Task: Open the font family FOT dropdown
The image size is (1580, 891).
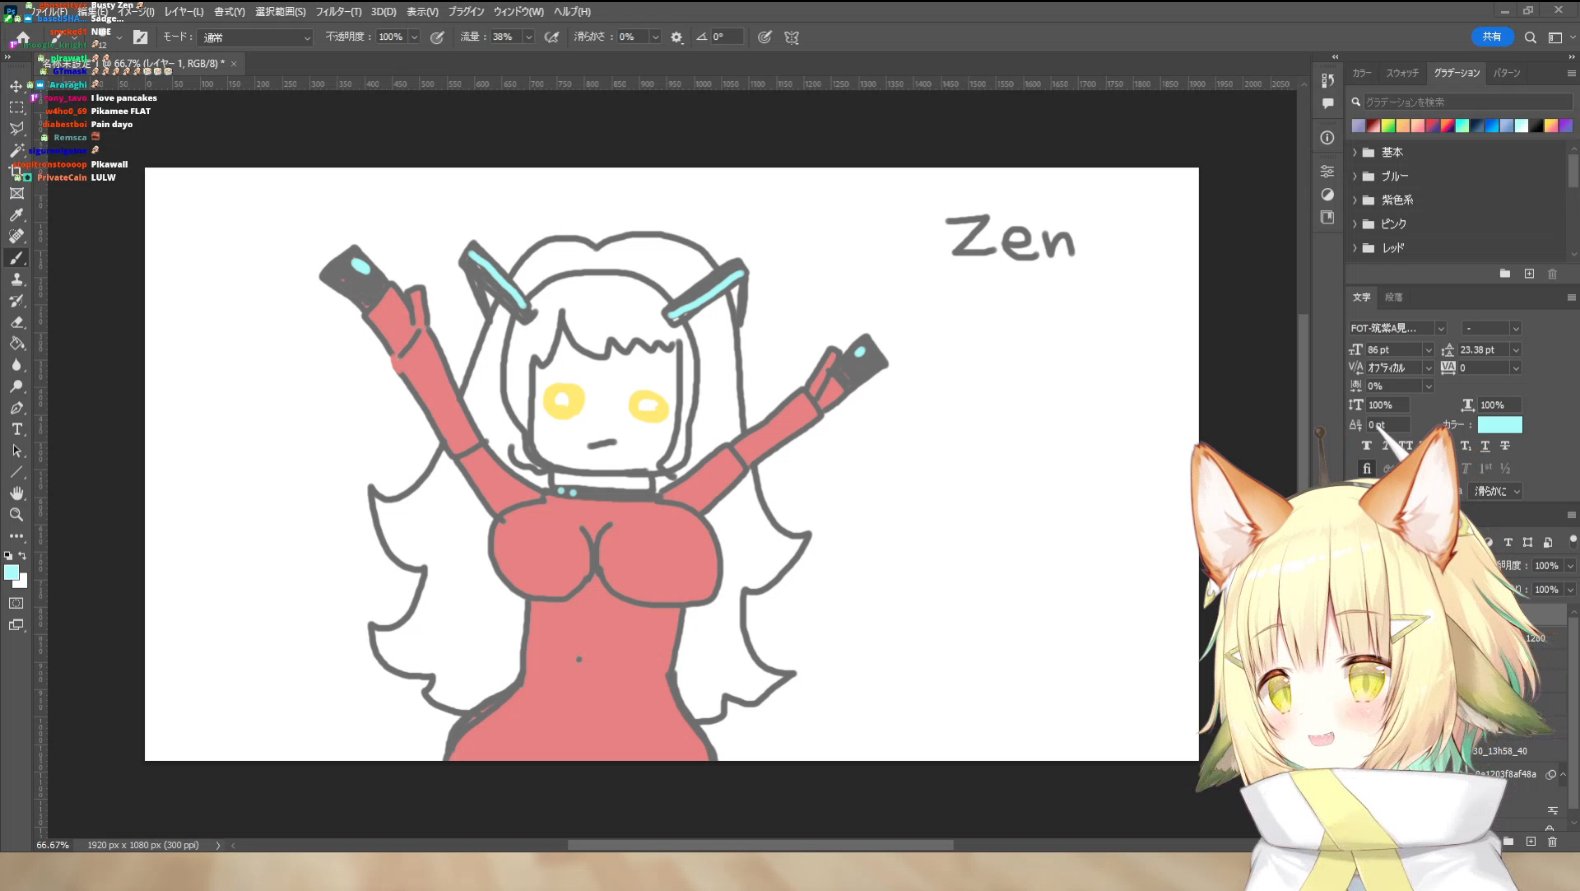Action: 1441,328
